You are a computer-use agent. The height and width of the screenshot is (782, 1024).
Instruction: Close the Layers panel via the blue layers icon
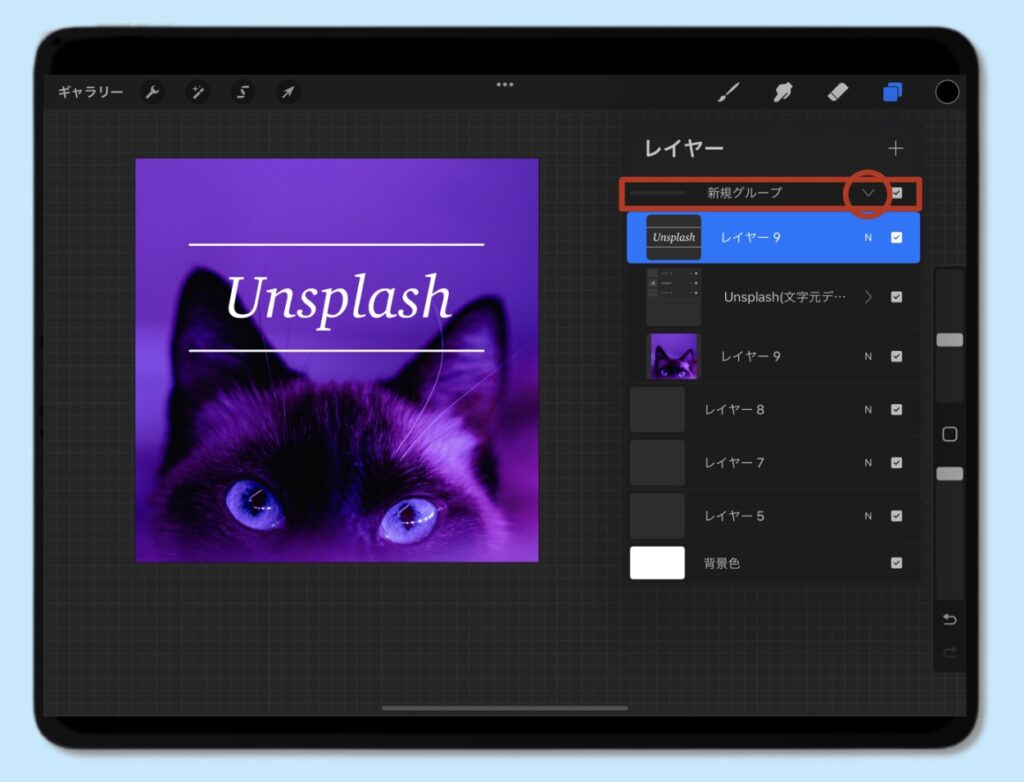(892, 92)
